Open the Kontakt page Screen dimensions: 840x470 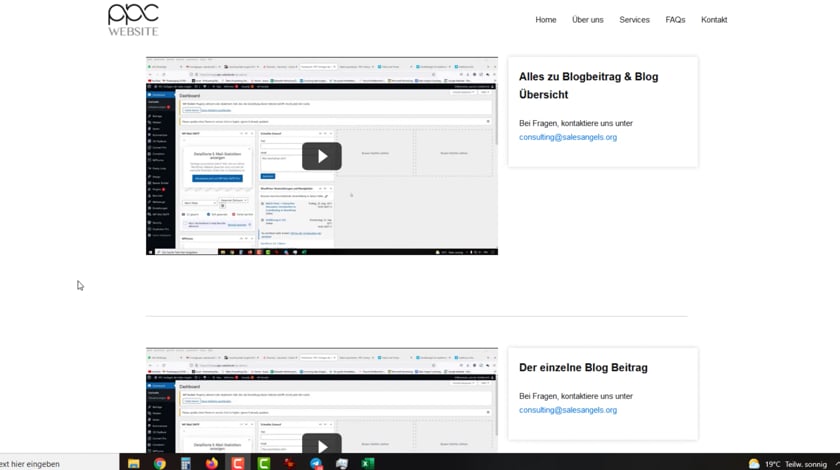pos(714,20)
